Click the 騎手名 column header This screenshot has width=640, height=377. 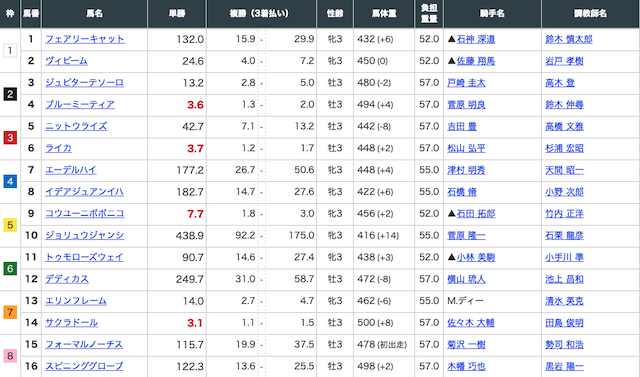(x=492, y=13)
